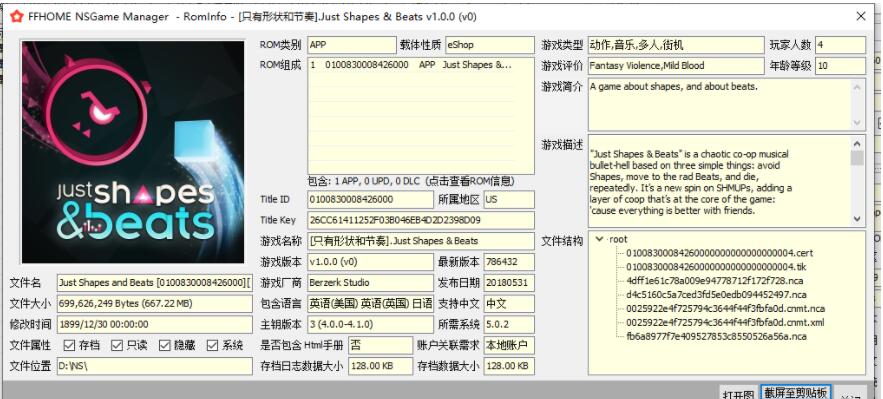Click the 载体性质 eShop field
The width and height of the screenshot is (883, 399).
(x=489, y=45)
